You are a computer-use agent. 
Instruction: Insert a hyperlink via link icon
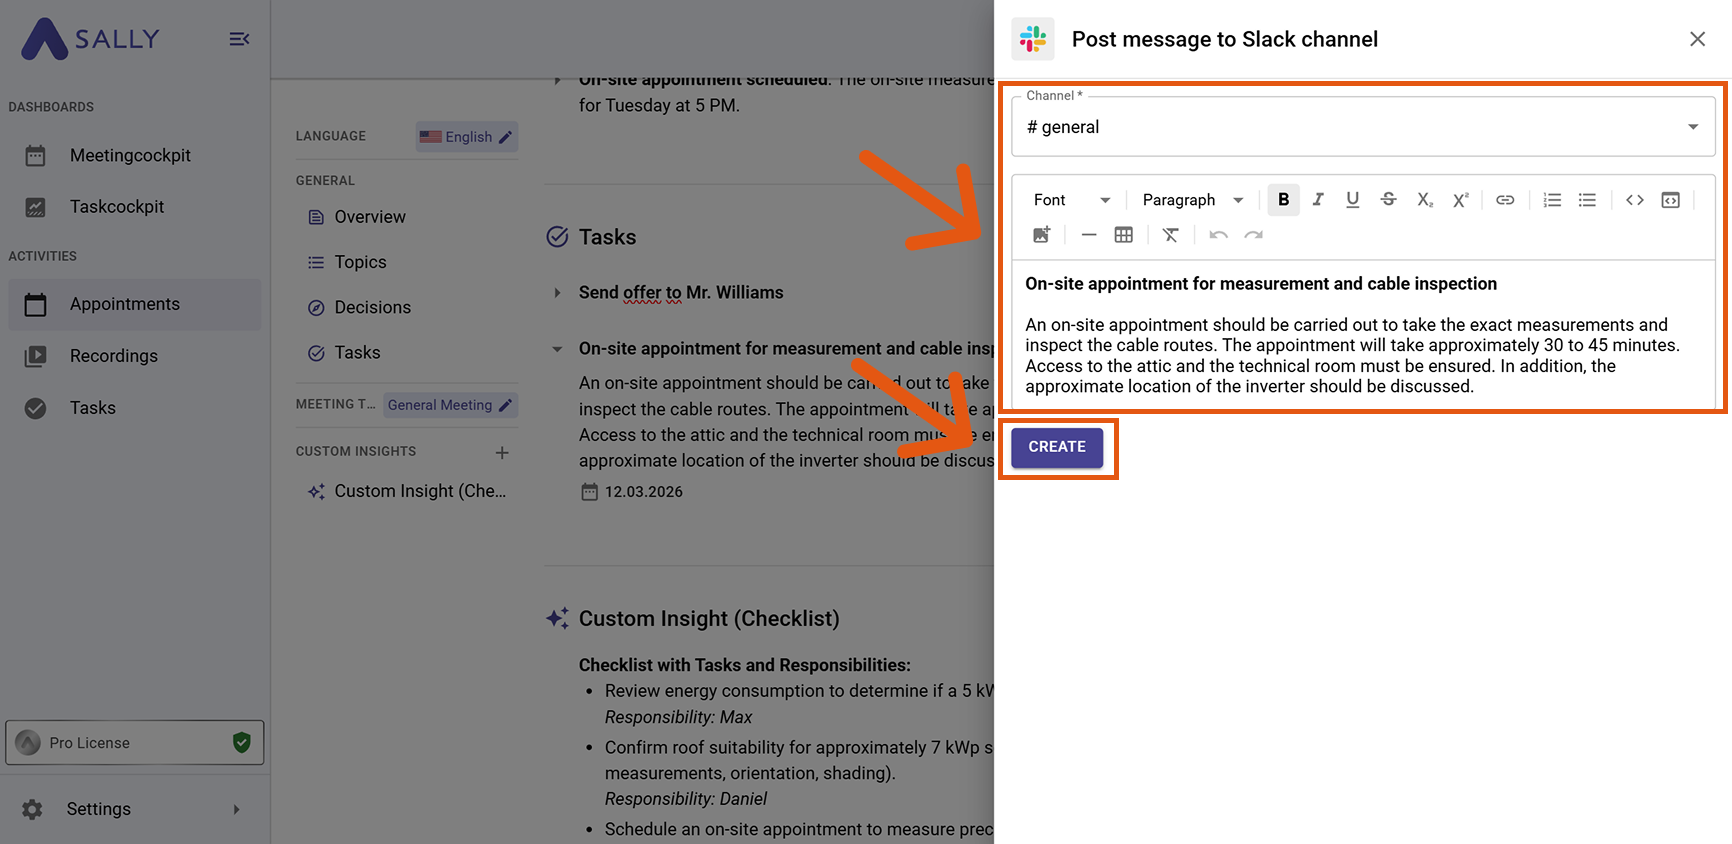(x=1504, y=200)
